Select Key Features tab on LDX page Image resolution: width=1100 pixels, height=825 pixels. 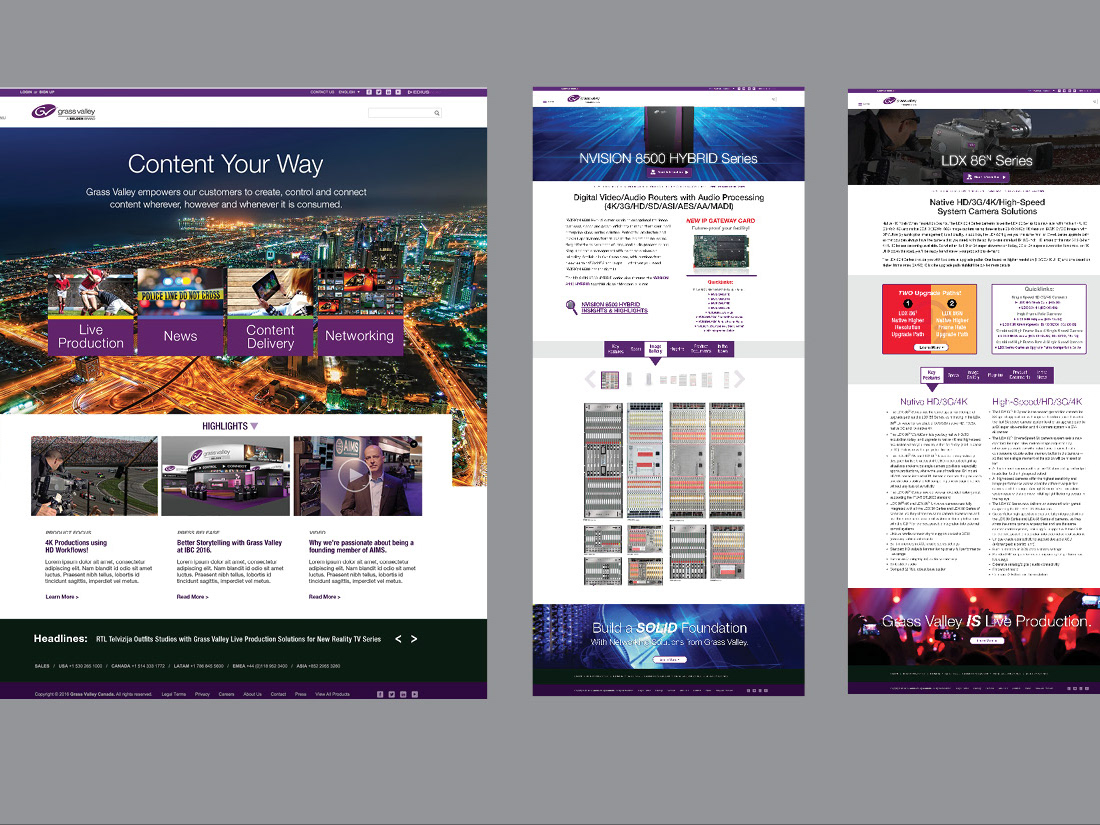(932, 375)
